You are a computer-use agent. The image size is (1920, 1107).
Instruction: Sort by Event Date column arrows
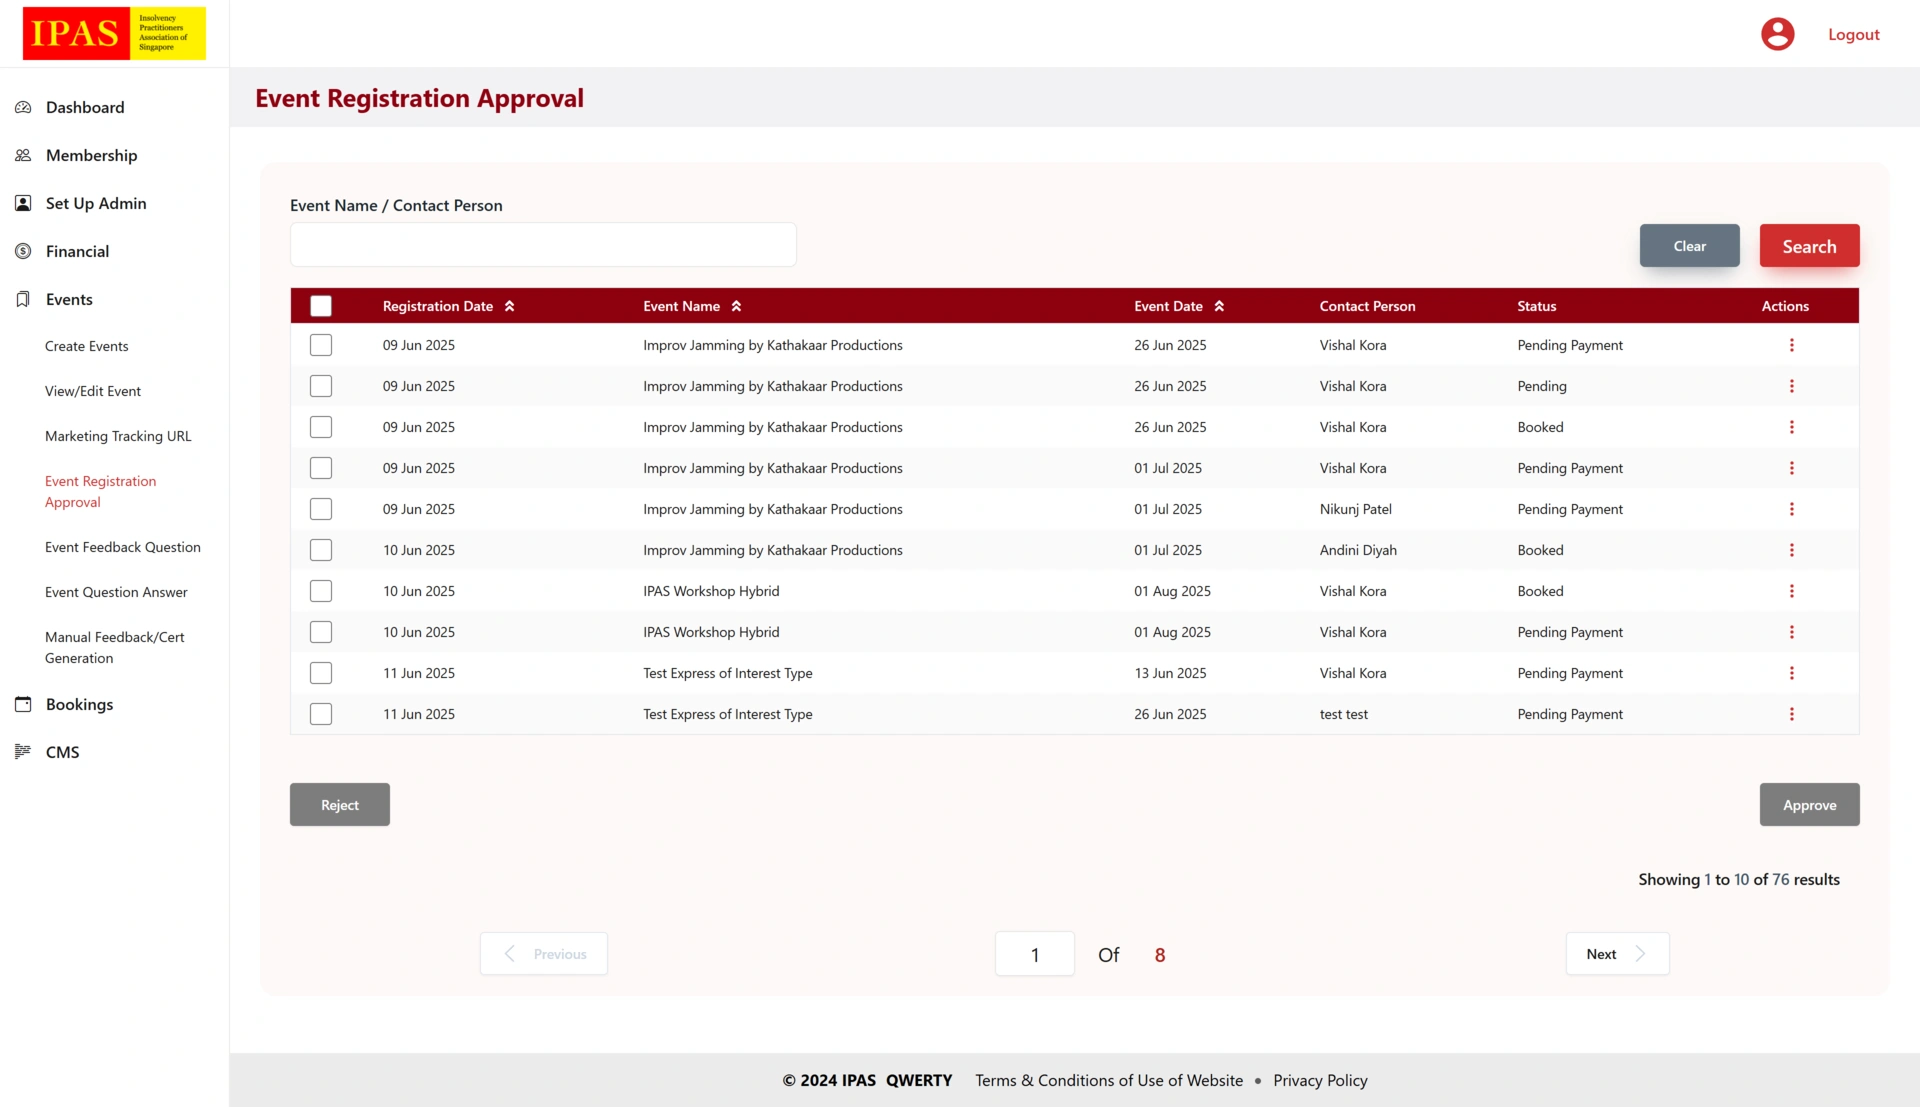pyautogui.click(x=1219, y=306)
